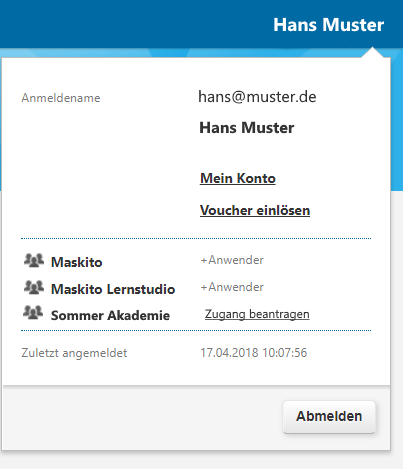Click the group icon beside Maskito
Viewport: 403px width, 469px height.
coord(34,261)
